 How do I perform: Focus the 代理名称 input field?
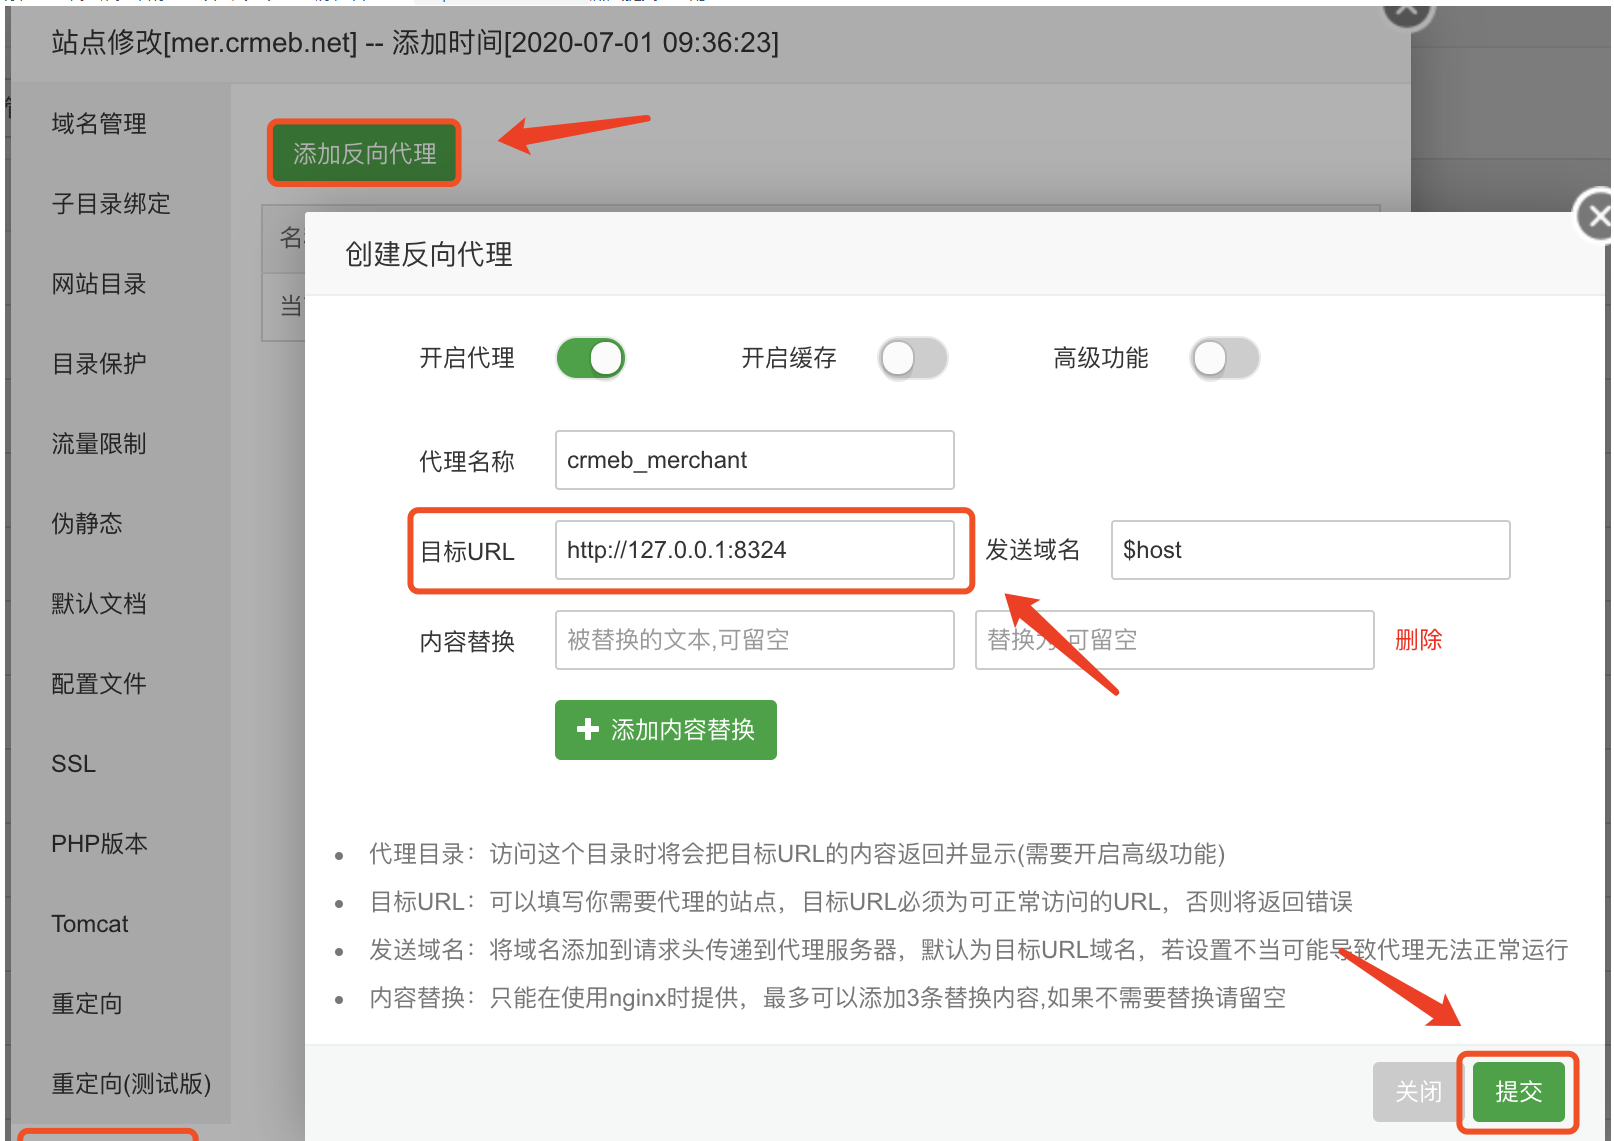(754, 460)
